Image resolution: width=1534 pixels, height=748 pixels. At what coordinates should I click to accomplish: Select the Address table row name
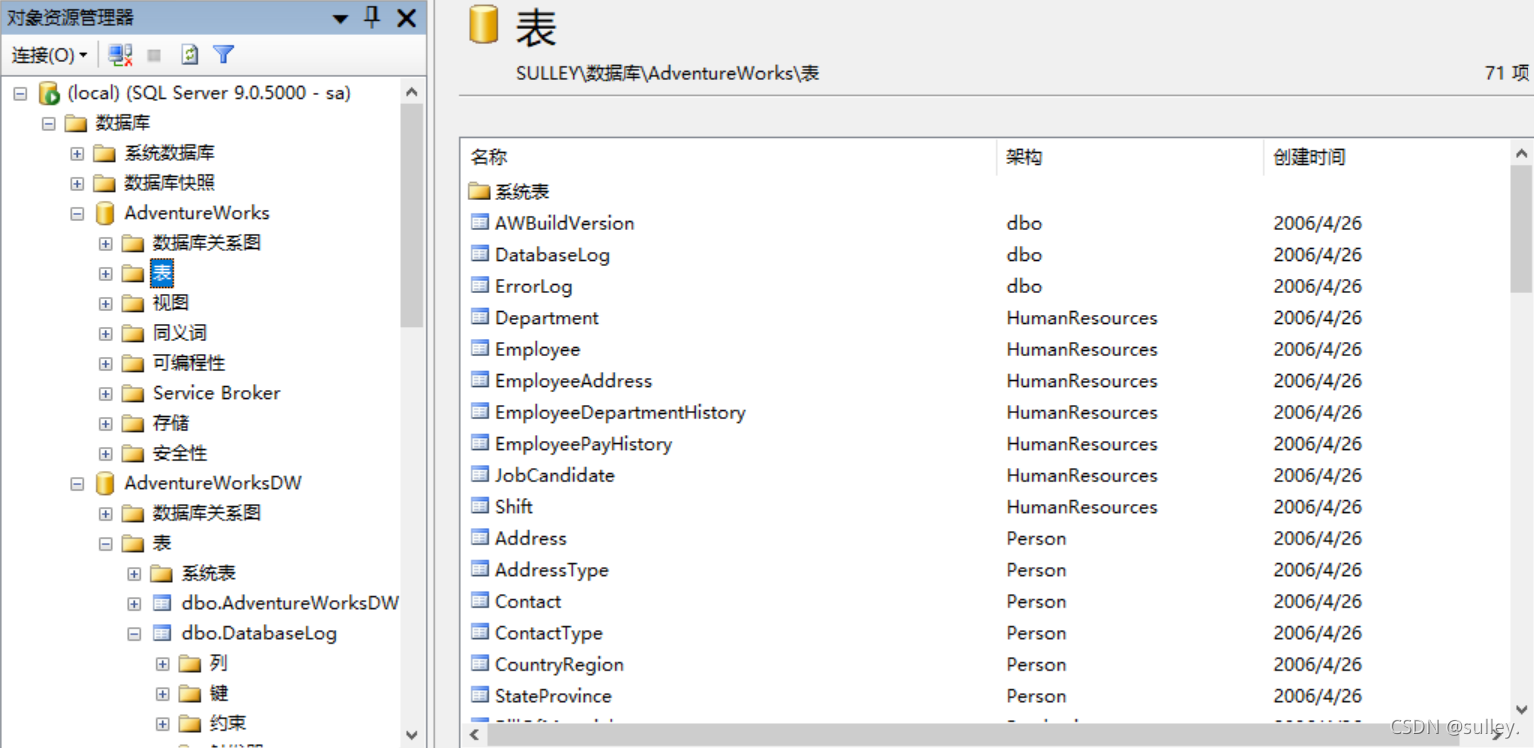(x=531, y=538)
